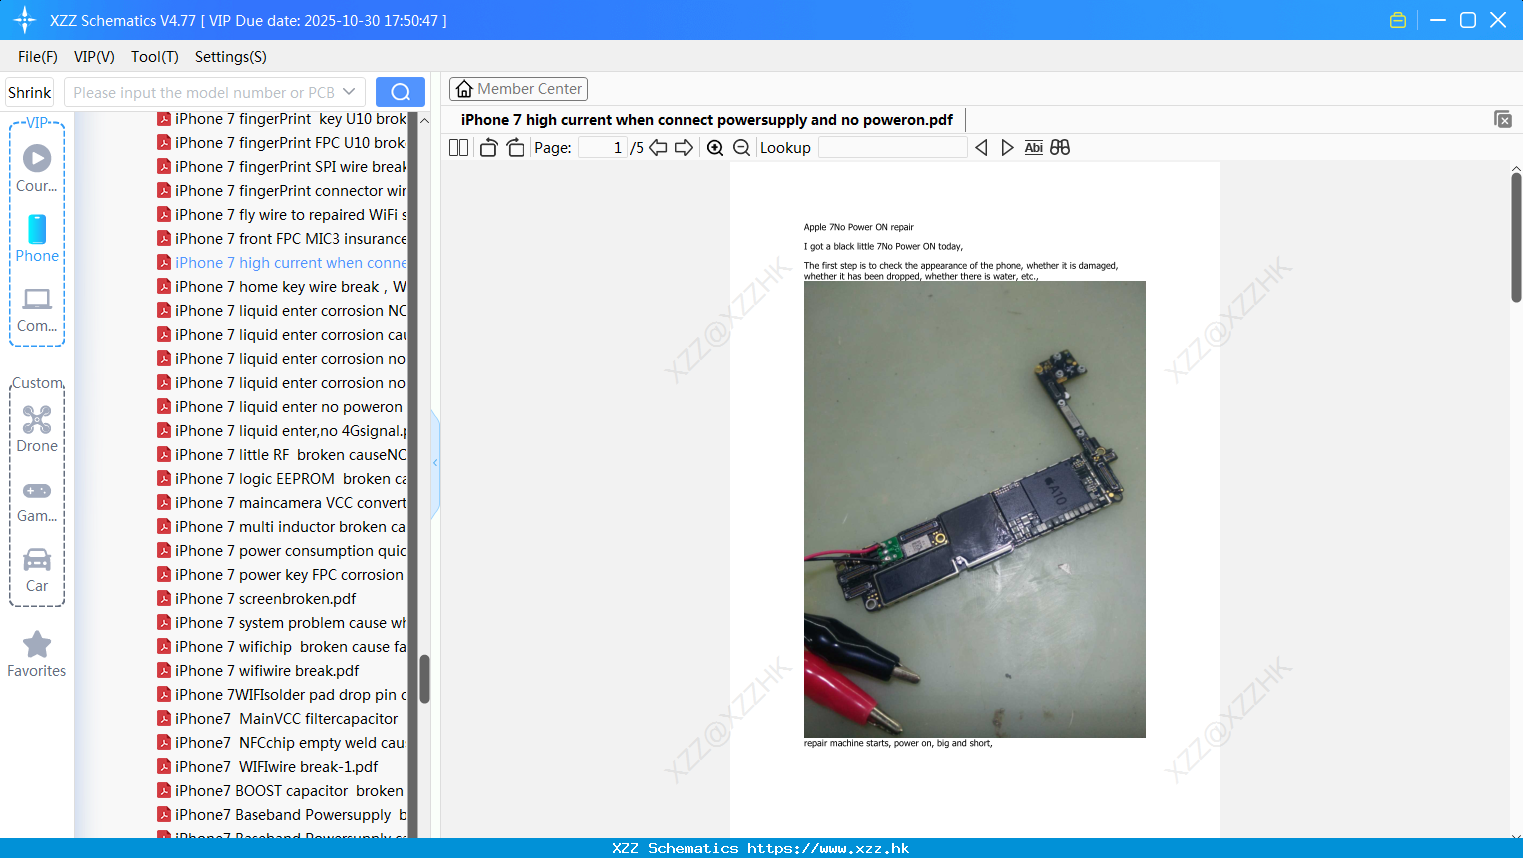
Task: Open iPhone 7 screenbroken.pdf
Action: (x=257, y=599)
